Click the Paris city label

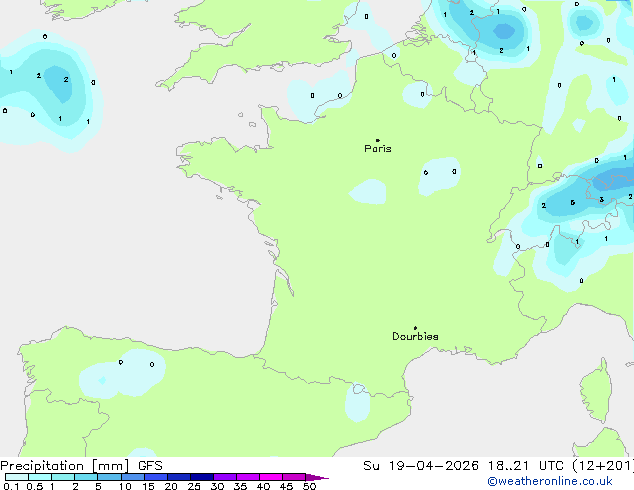coord(378,149)
